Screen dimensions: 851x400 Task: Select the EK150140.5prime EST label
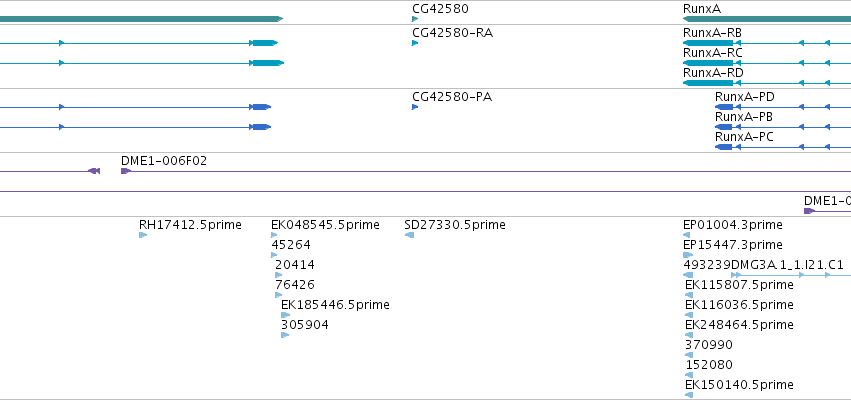(739, 385)
